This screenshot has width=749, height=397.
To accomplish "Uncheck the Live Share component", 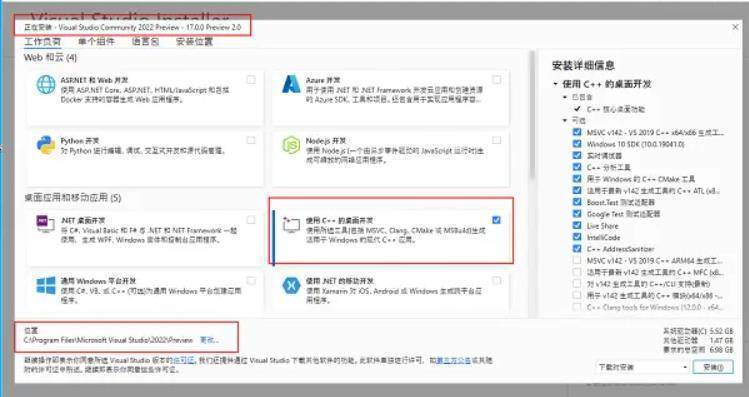I will pyautogui.click(x=577, y=225).
